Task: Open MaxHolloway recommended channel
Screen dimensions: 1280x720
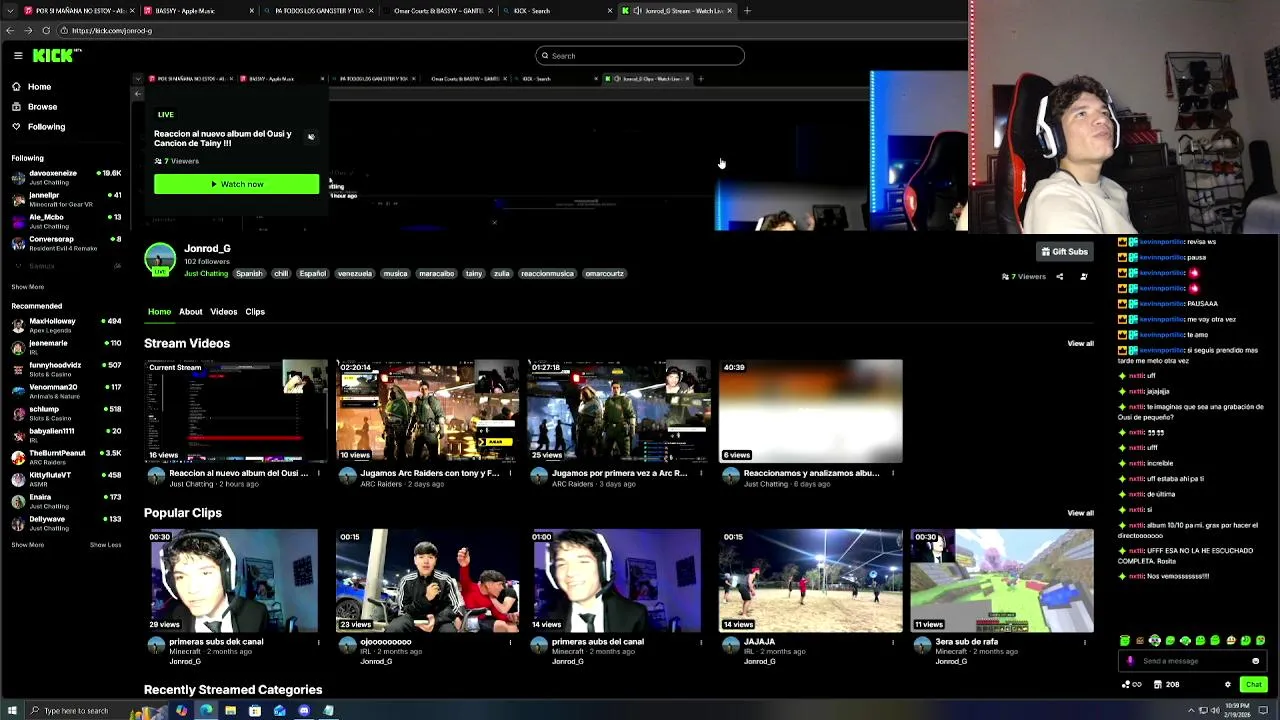Action: (66, 326)
